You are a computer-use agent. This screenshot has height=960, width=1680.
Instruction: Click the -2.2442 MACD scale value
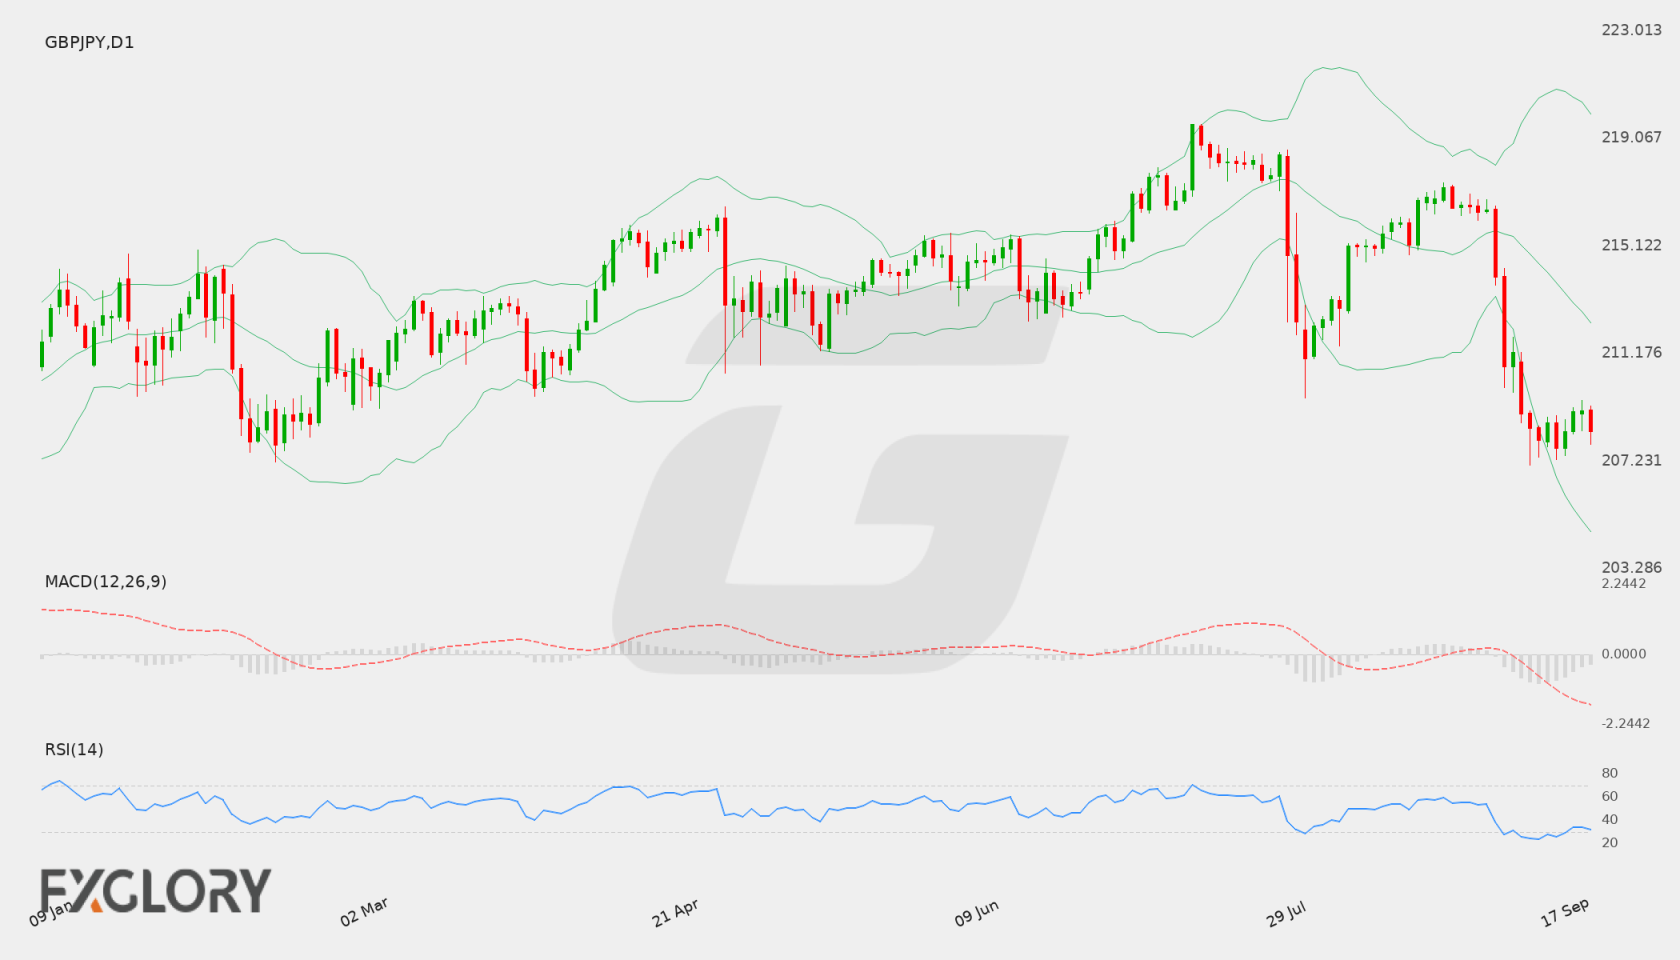click(x=1625, y=723)
